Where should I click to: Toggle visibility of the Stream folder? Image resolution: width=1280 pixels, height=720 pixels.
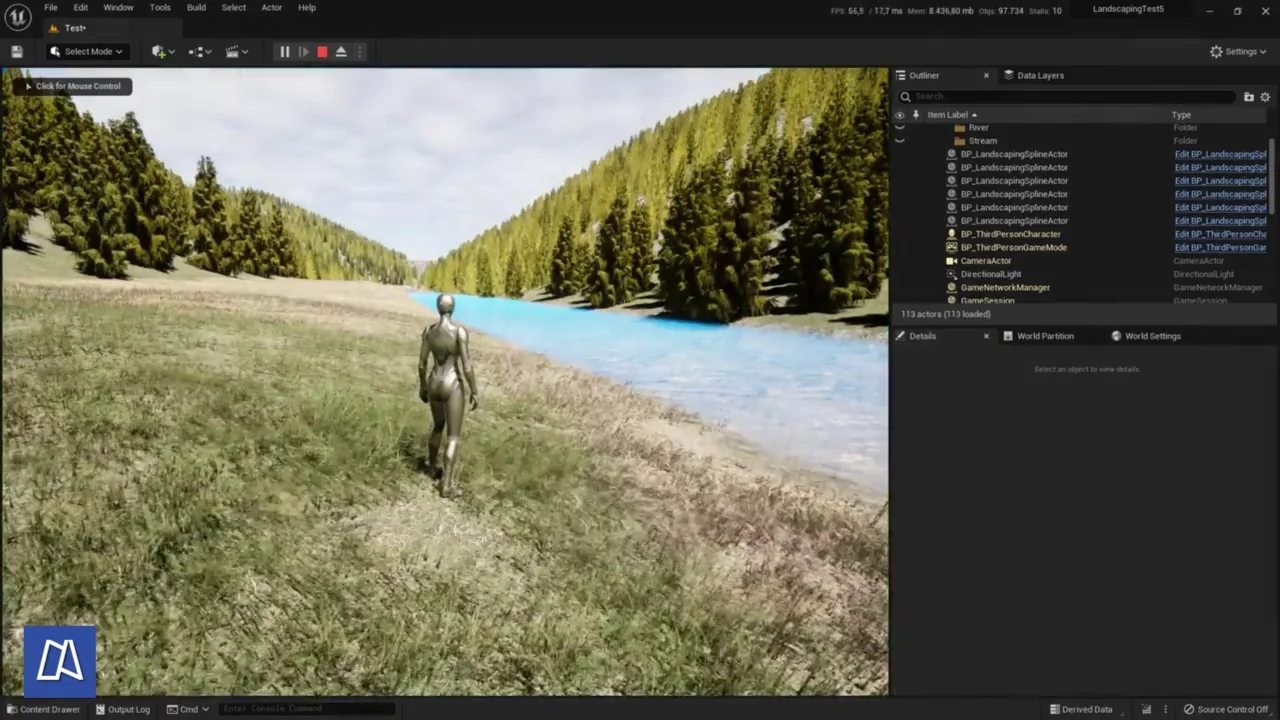899,141
